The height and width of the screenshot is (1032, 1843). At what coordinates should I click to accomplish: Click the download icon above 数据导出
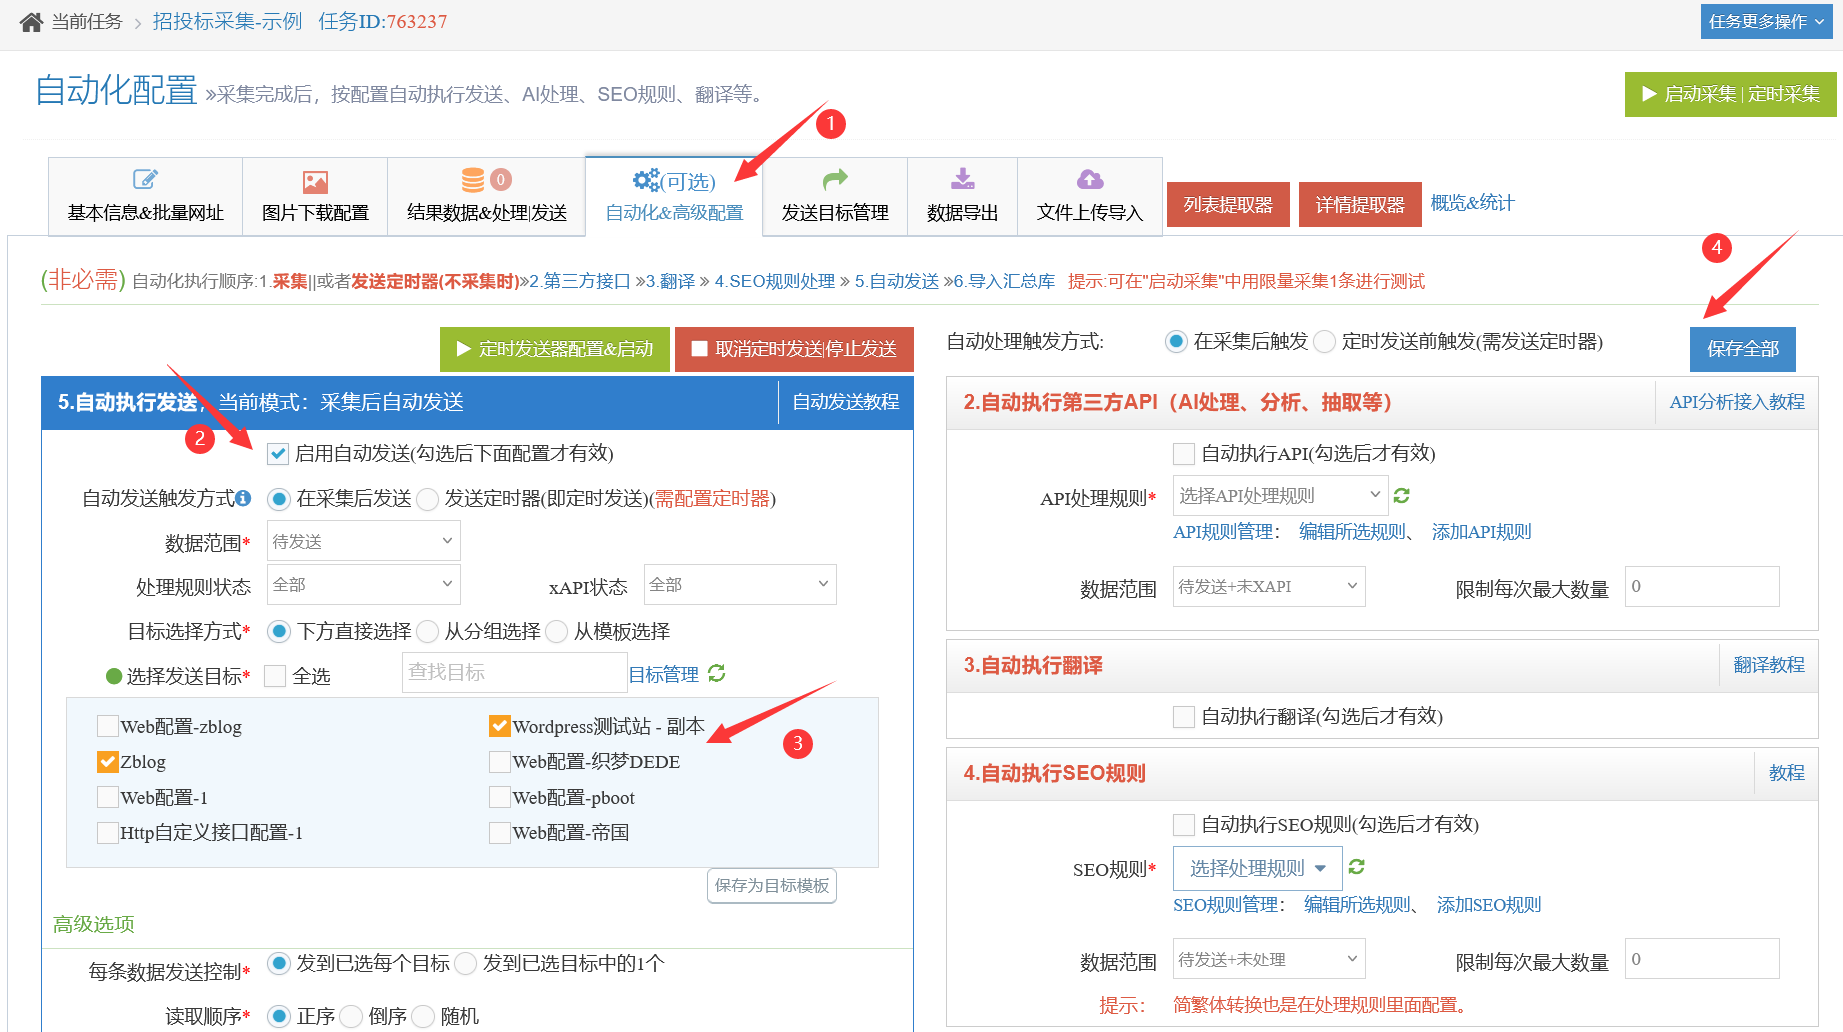962,180
